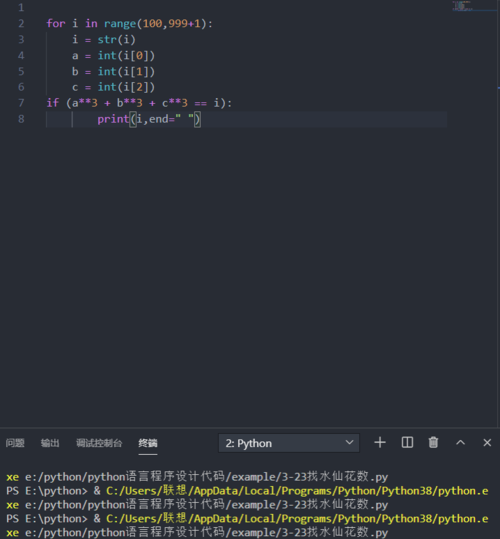Click 'c**3' in the if condition

(x=175, y=103)
